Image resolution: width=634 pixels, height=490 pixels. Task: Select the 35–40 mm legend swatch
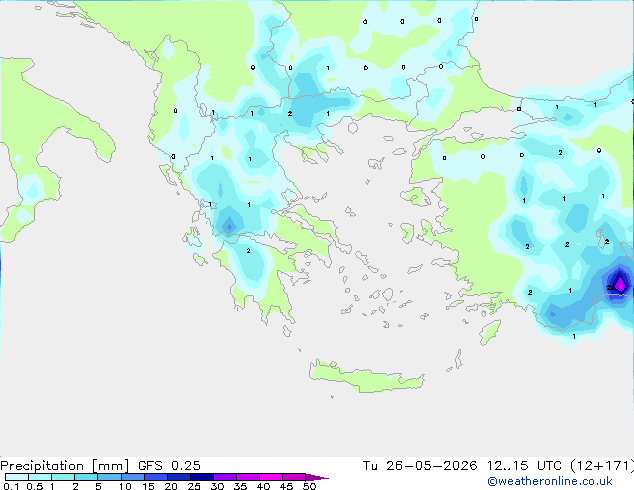(x=247, y=477)
